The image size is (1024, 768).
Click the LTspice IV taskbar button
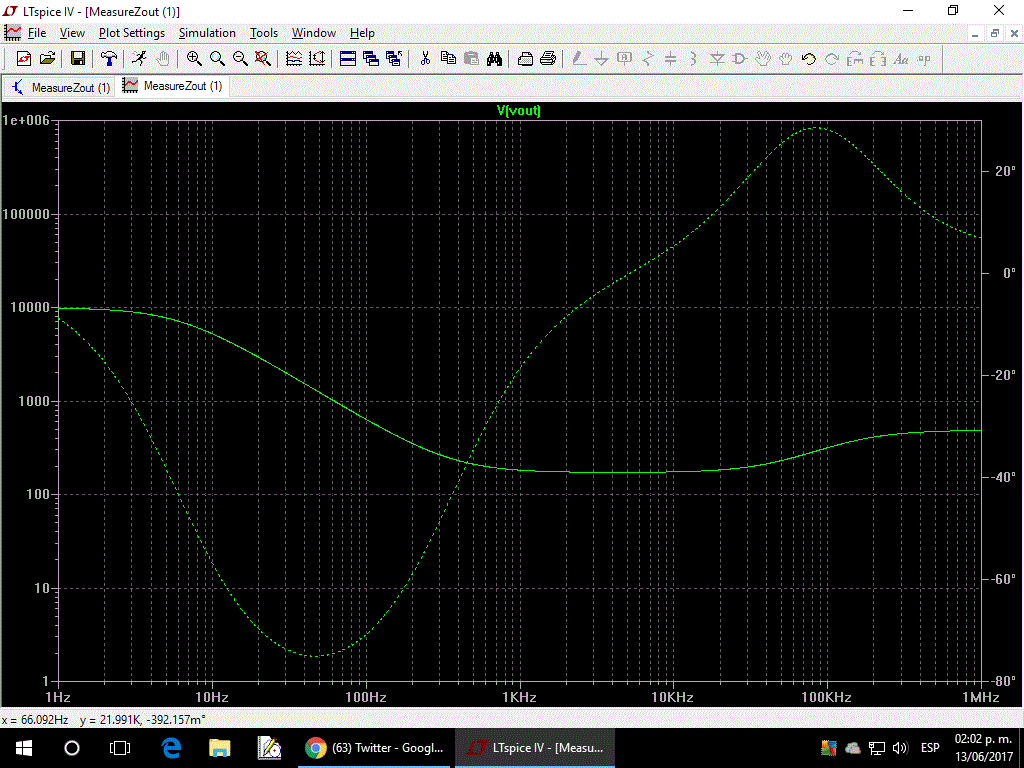click(x=536, y=748)
